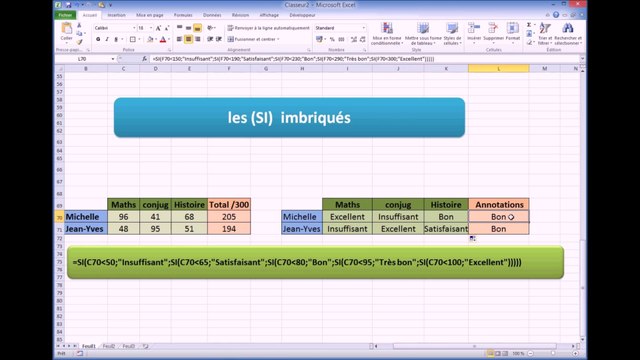640x360 pixels.
Task: Click the decrease indent icon
Action: (x=210, y=39)
